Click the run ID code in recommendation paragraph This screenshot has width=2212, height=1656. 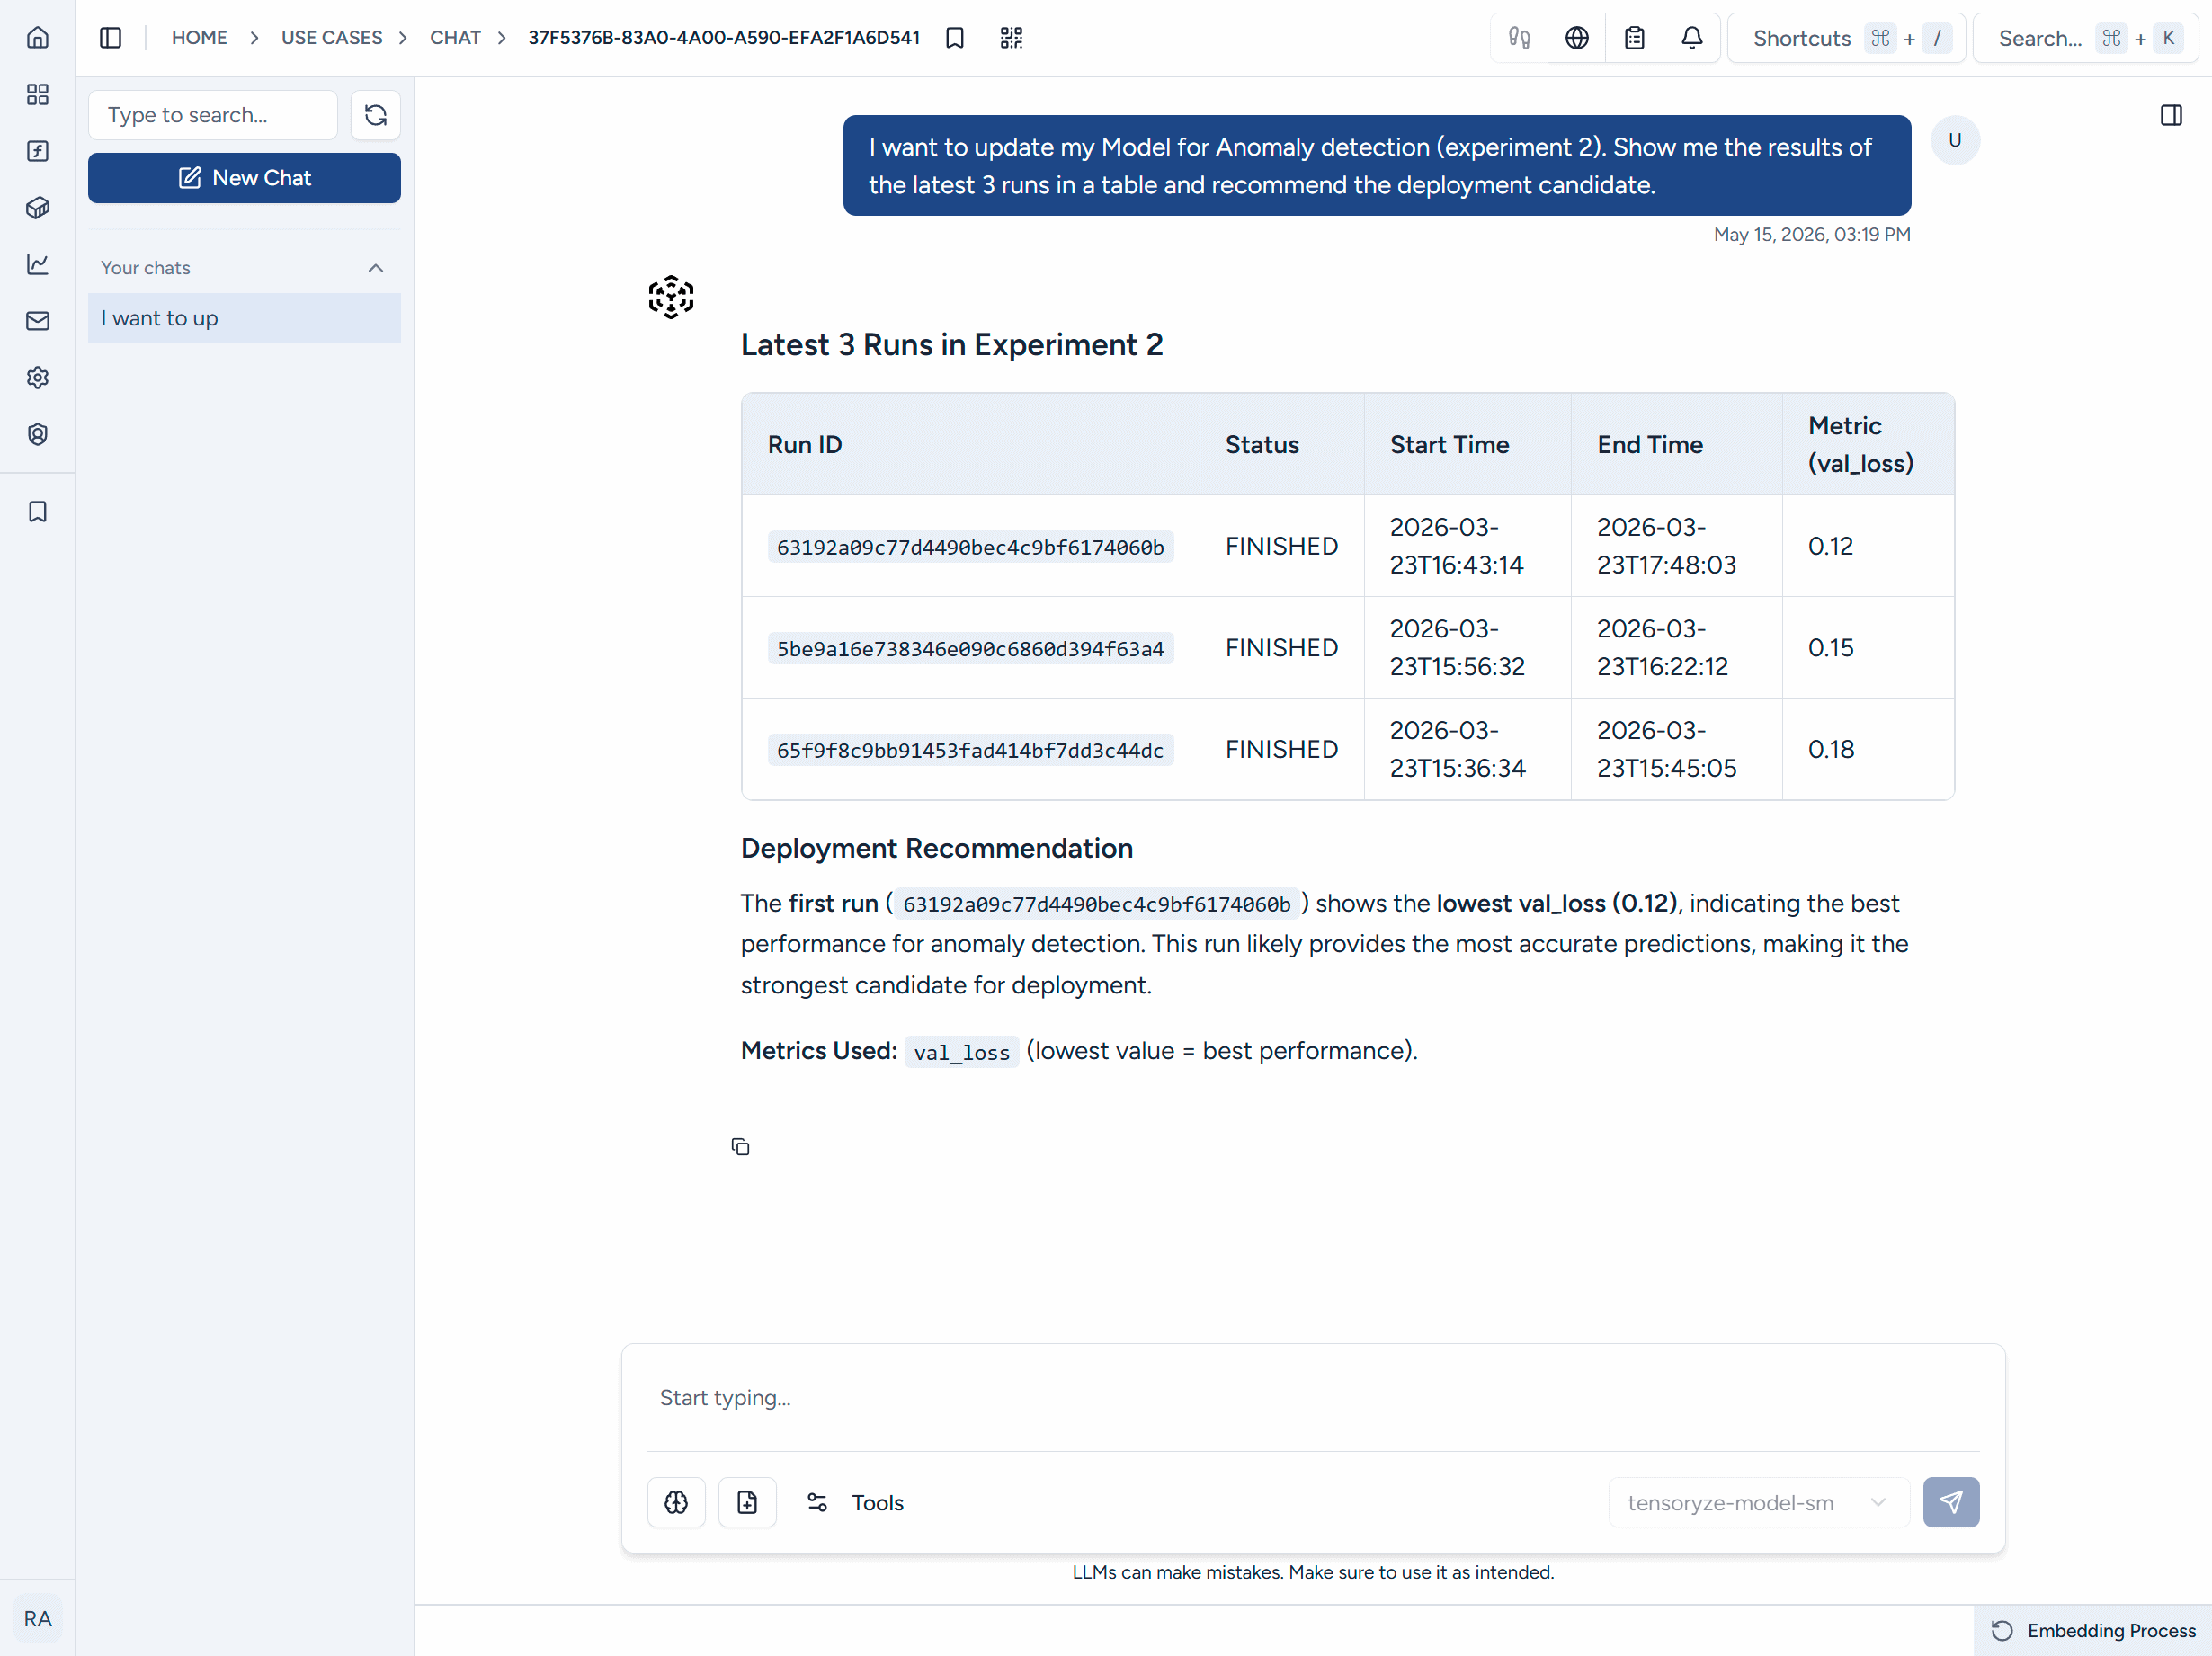1096,904
